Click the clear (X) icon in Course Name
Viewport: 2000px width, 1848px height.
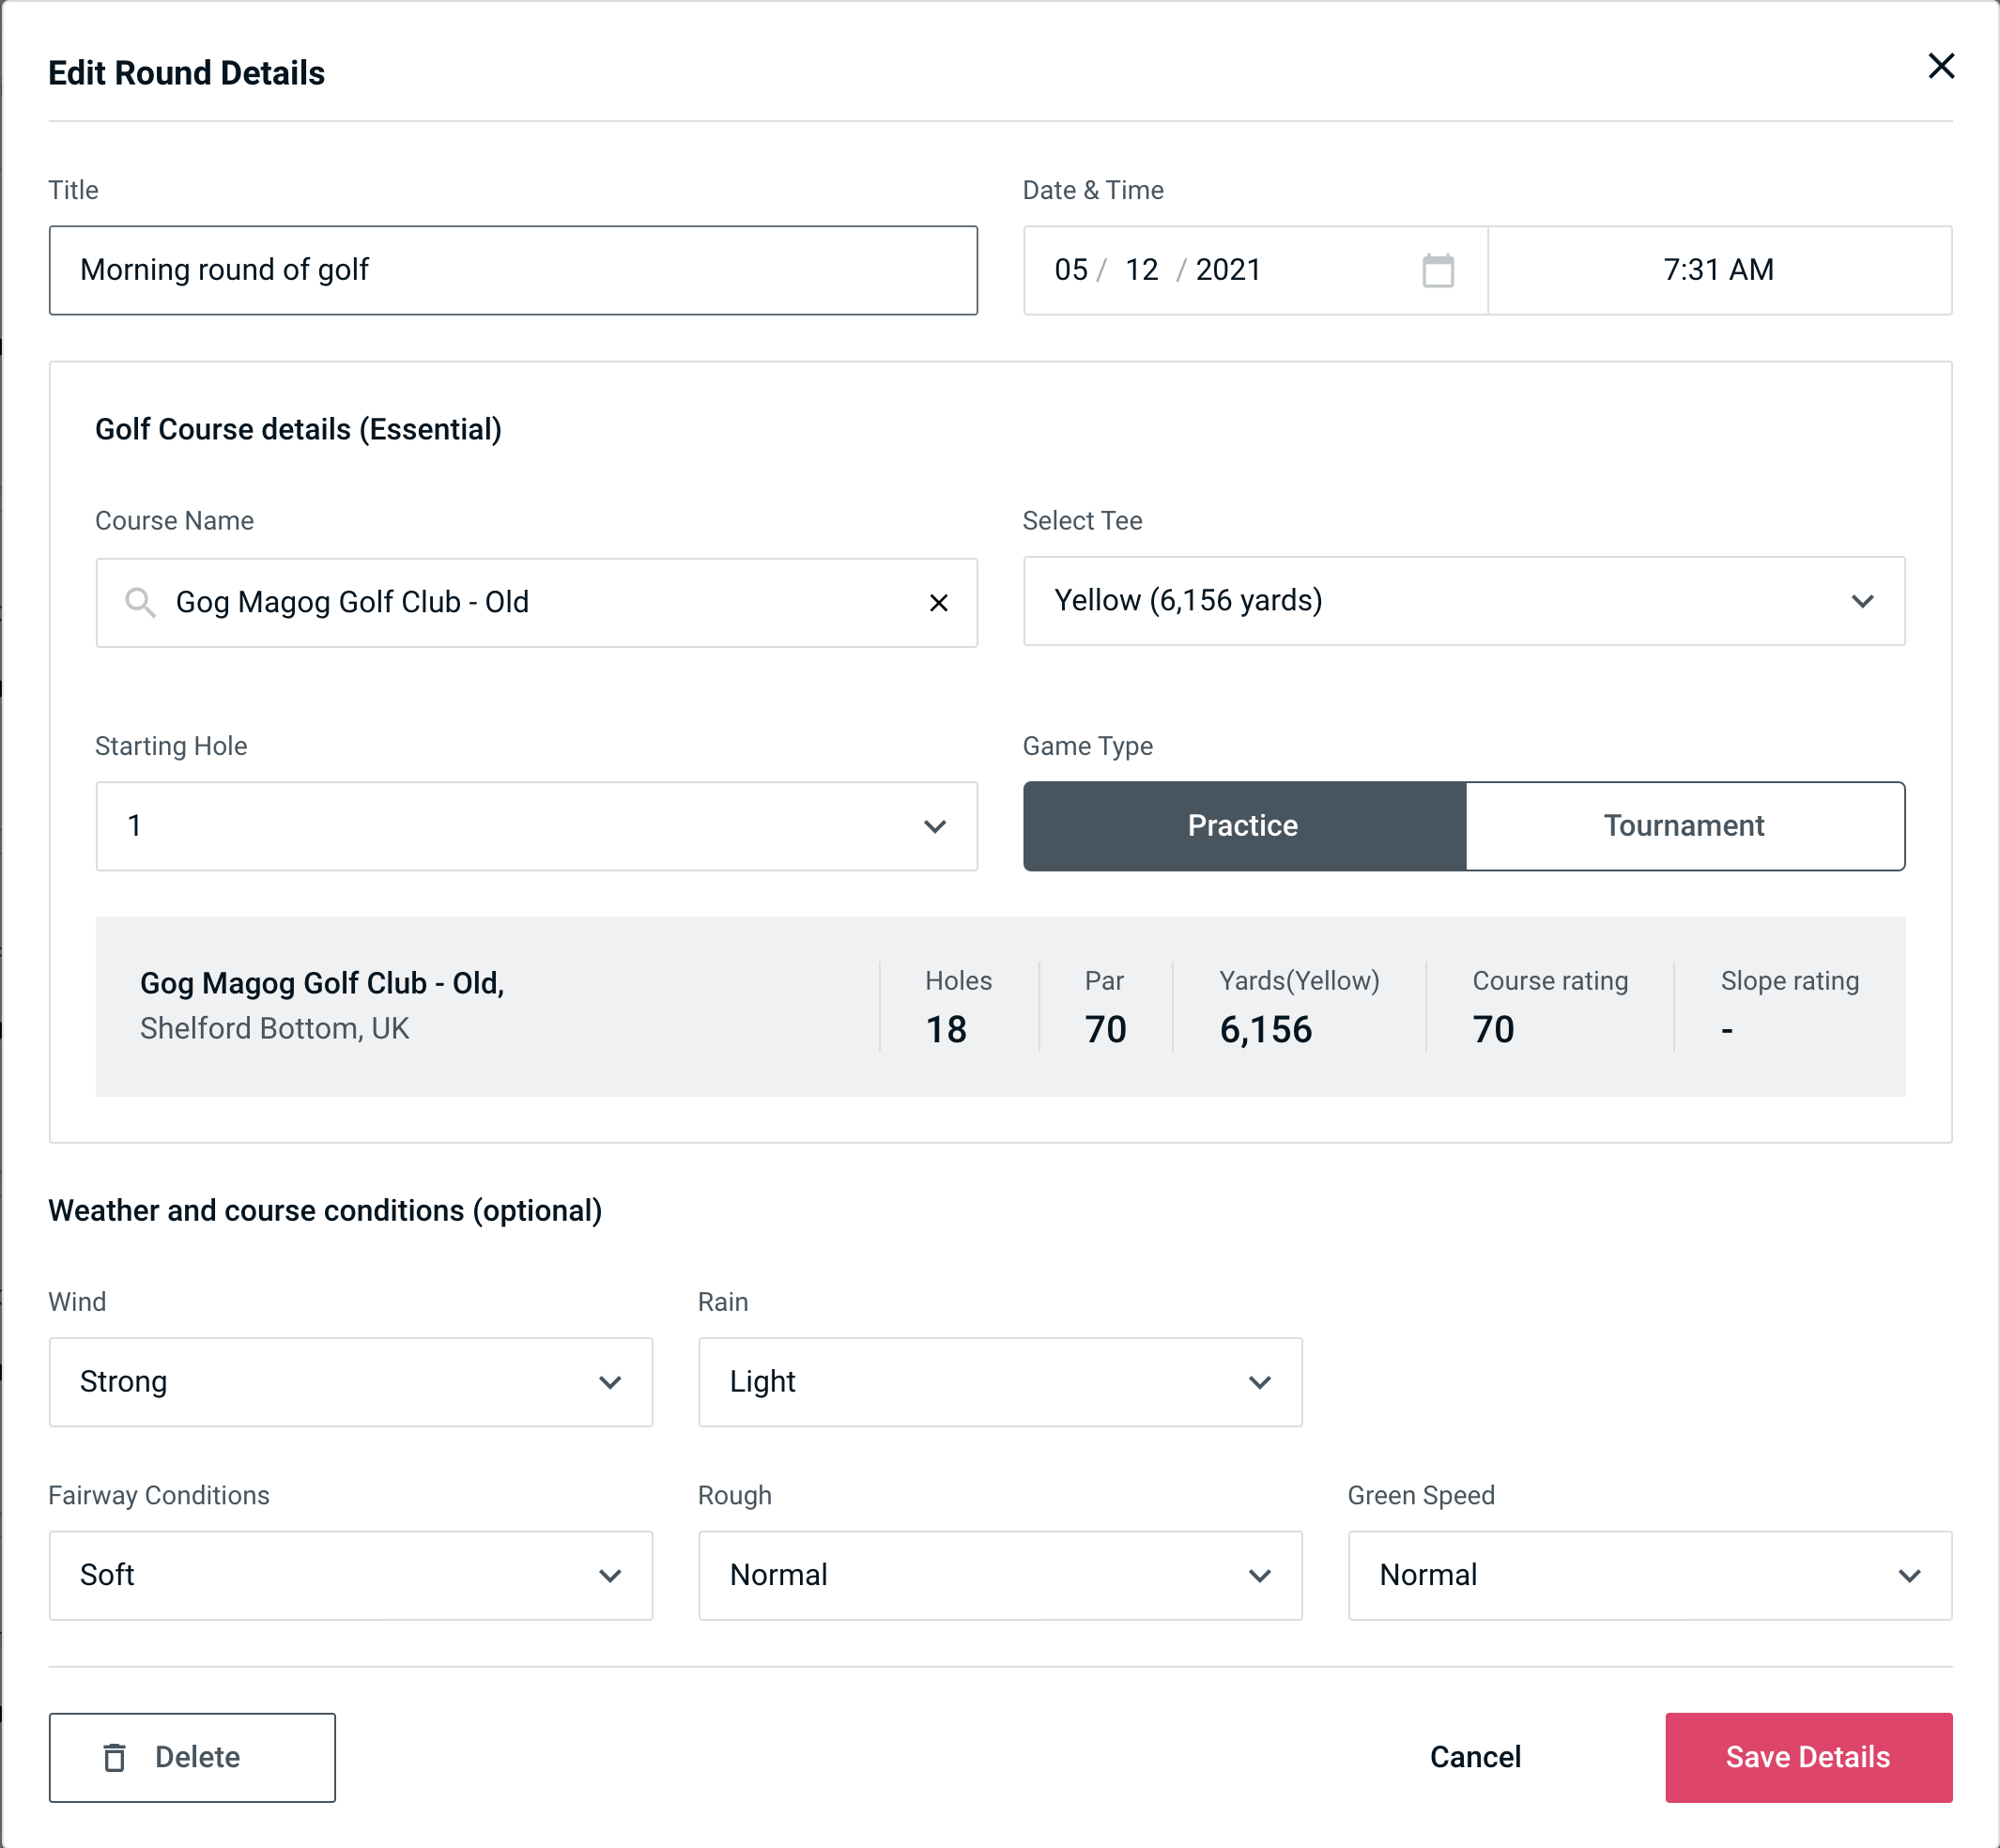pyautogui.click(x=939, y=603)
